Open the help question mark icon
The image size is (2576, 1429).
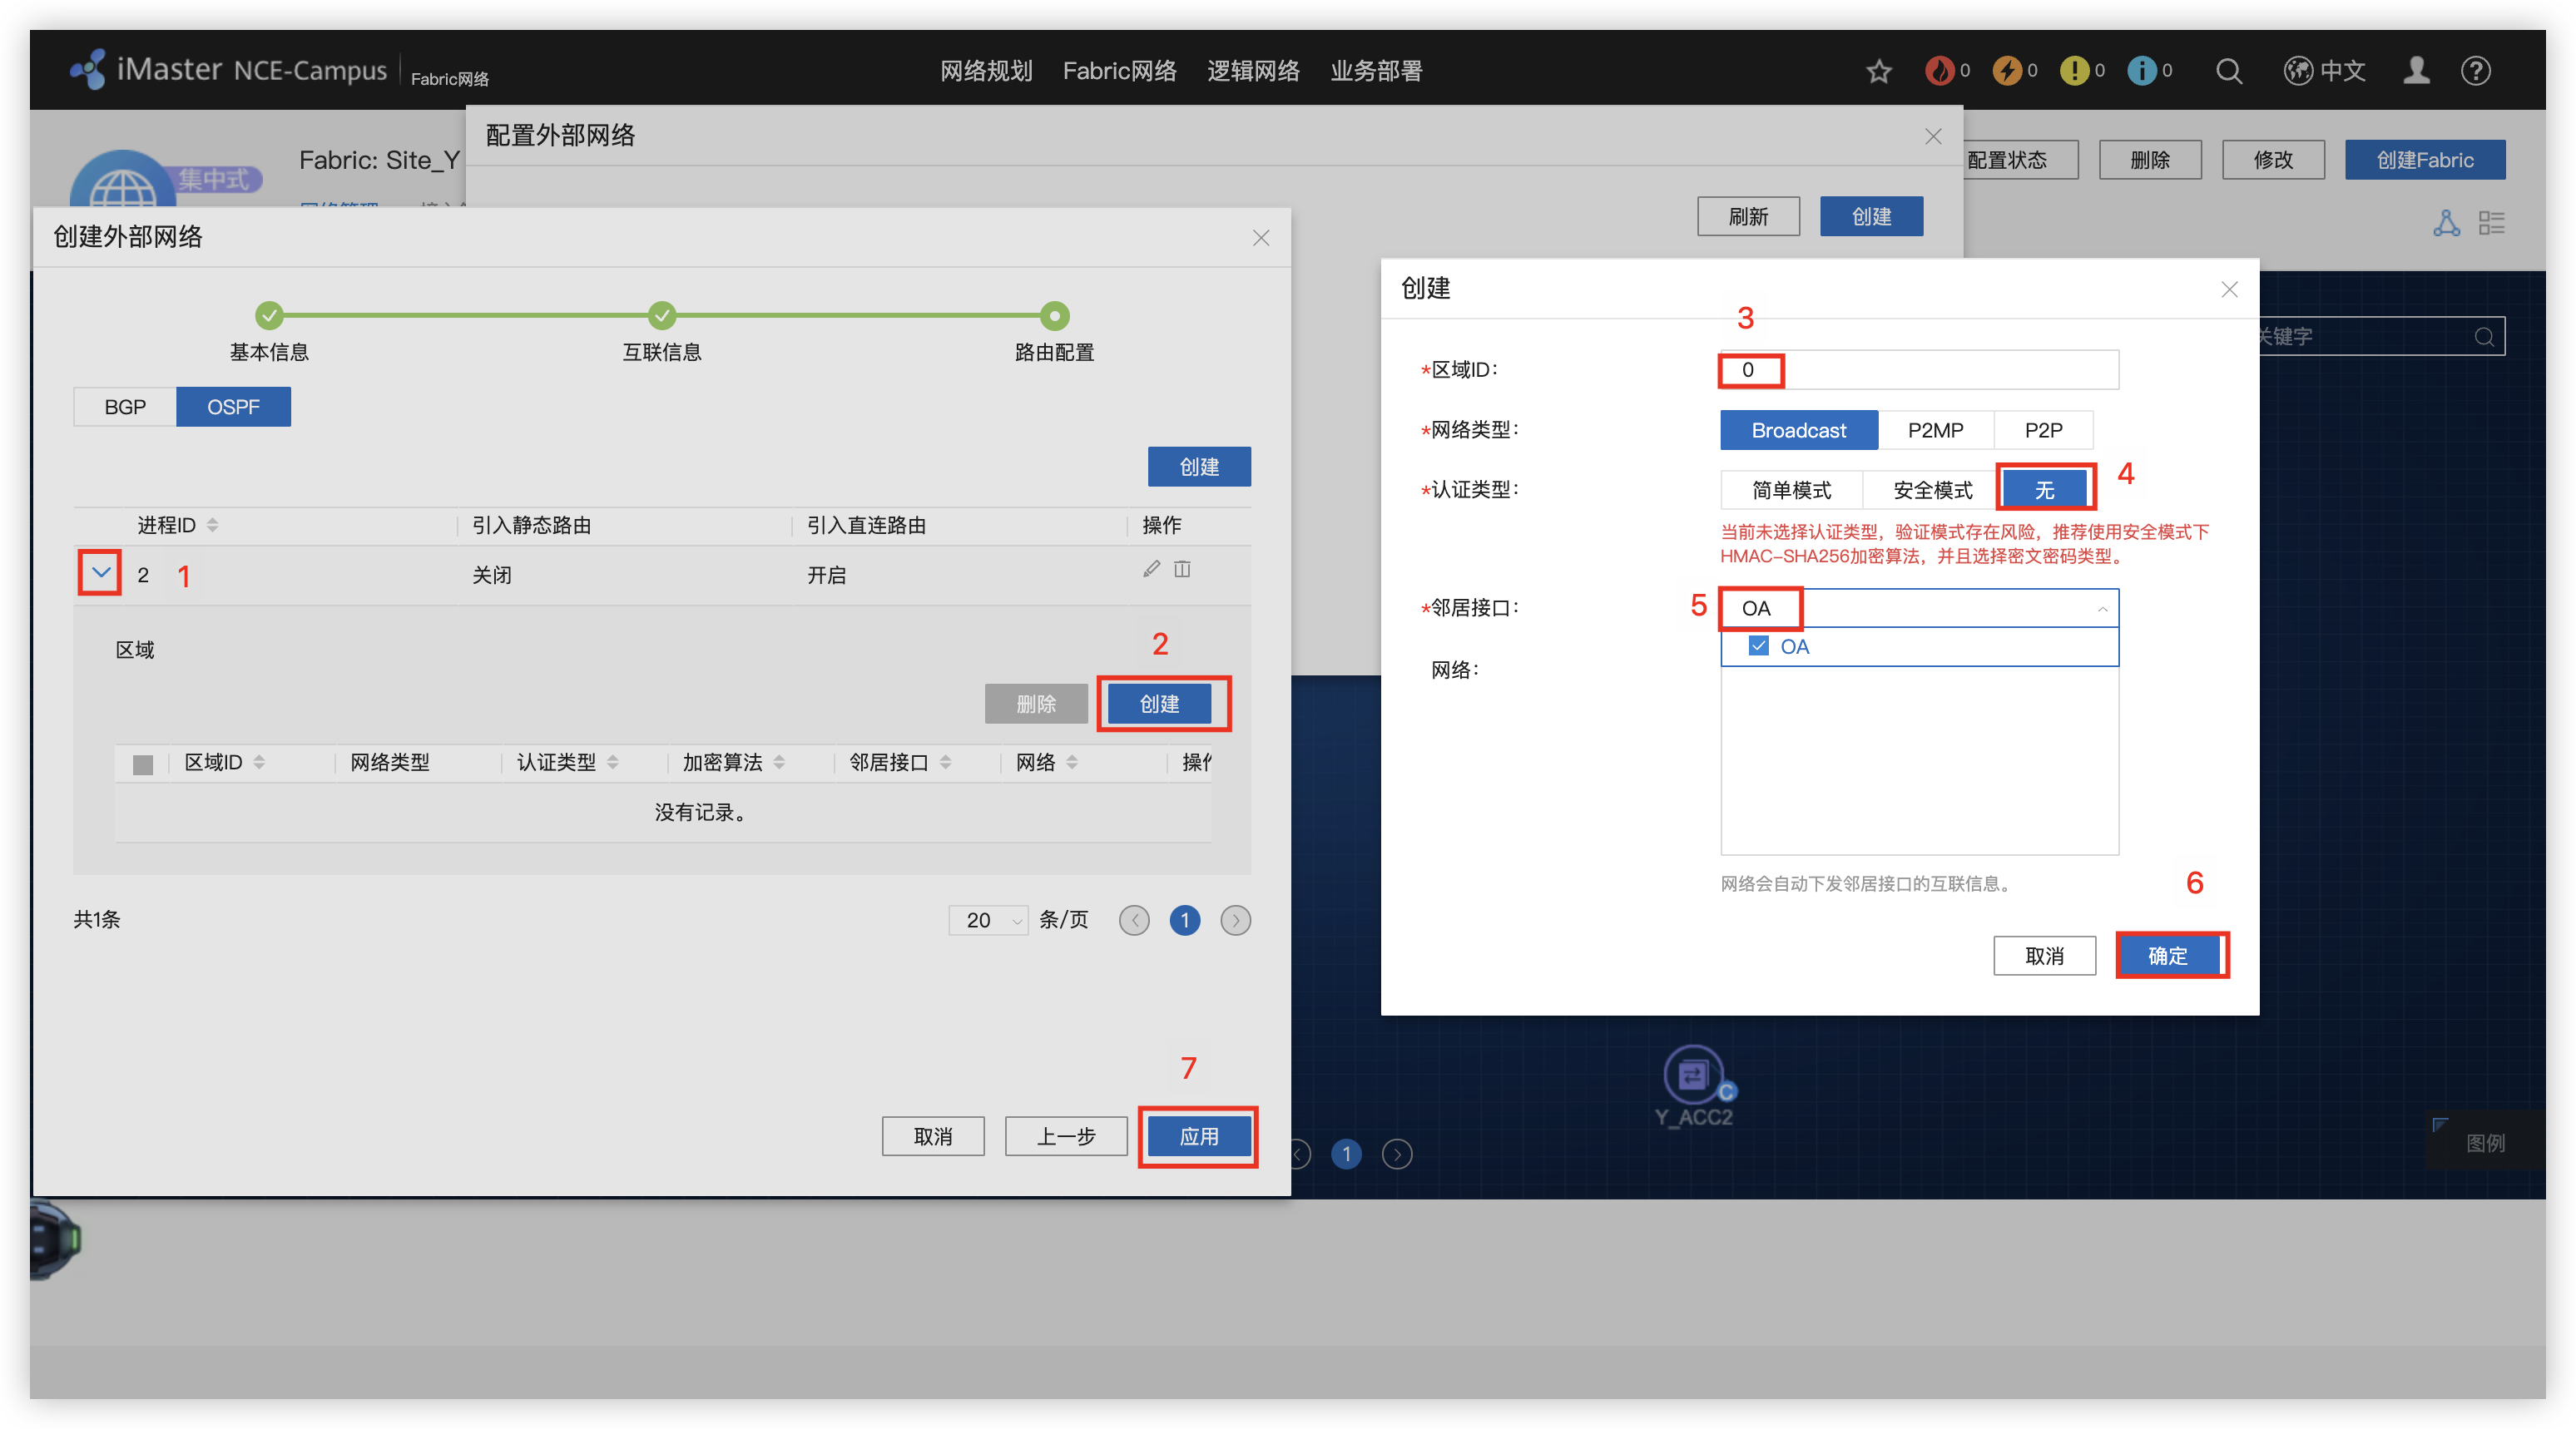pyautogui.click(x=2475, y=71)
